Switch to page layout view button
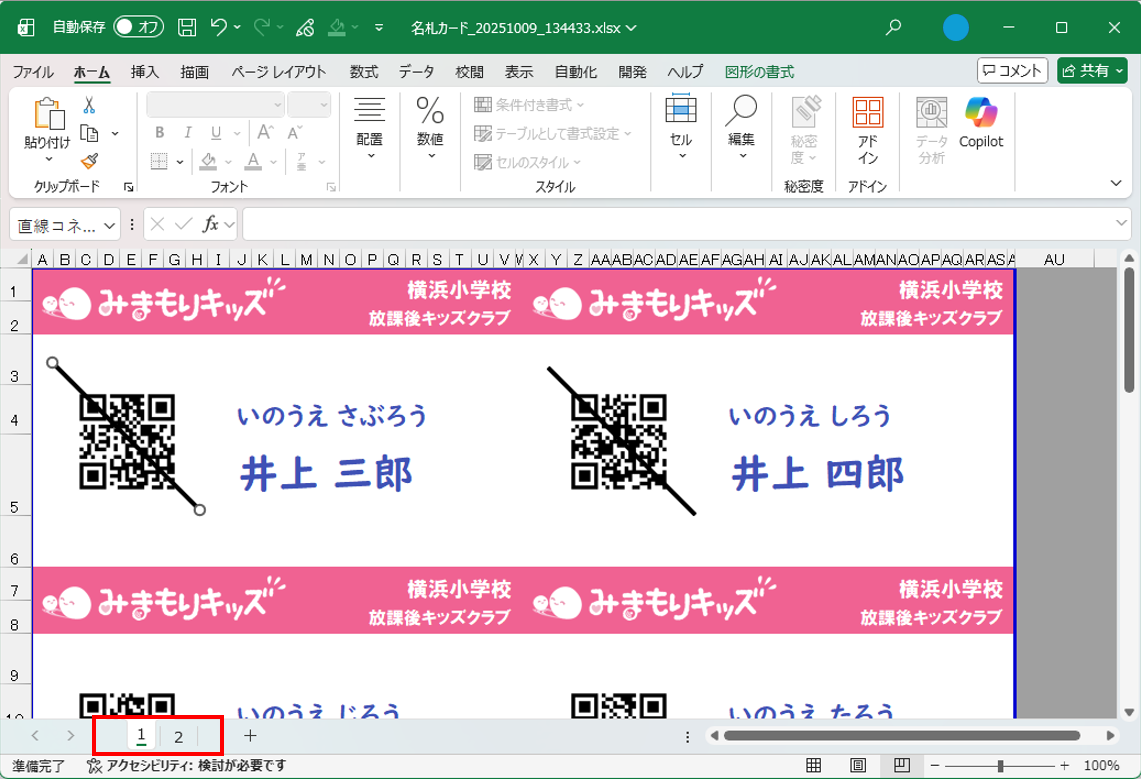Image resolution: width=1141 pixels, height=779 pixels. [857, 766]
